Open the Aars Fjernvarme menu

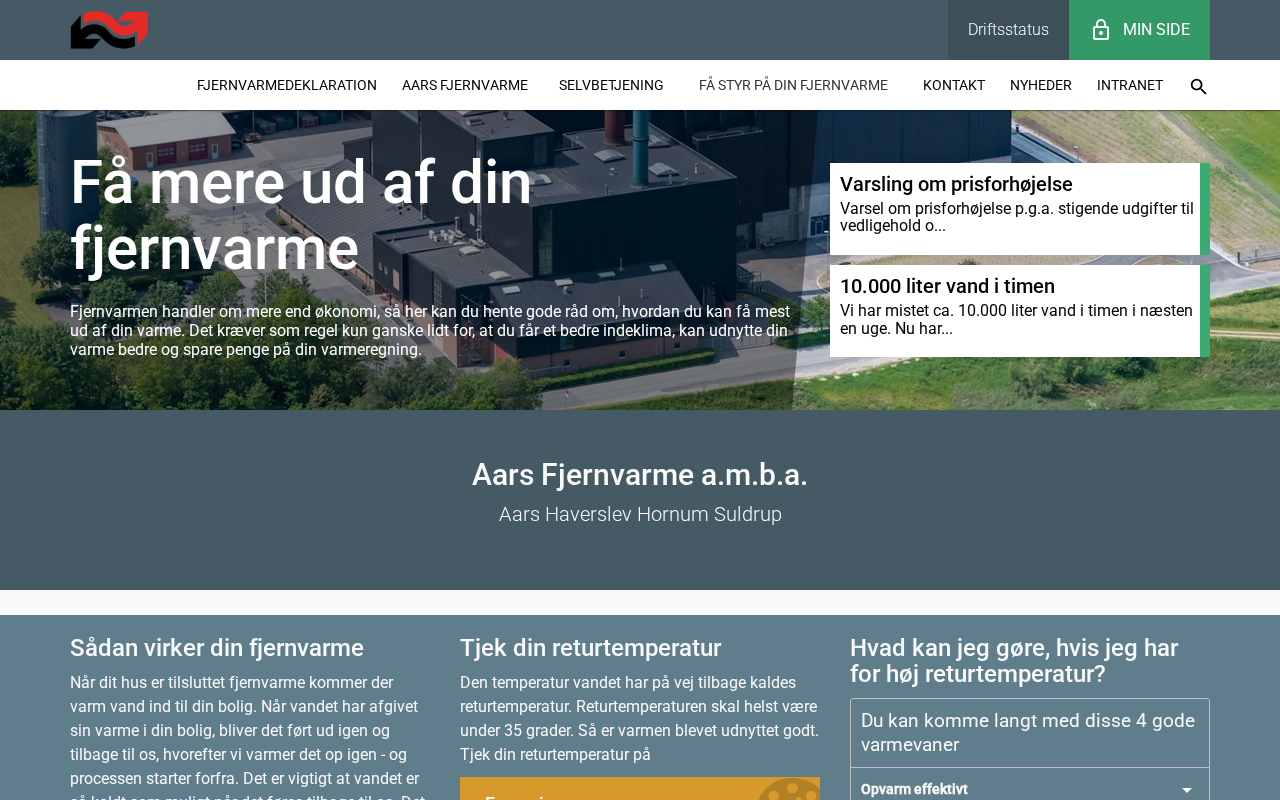465,85
